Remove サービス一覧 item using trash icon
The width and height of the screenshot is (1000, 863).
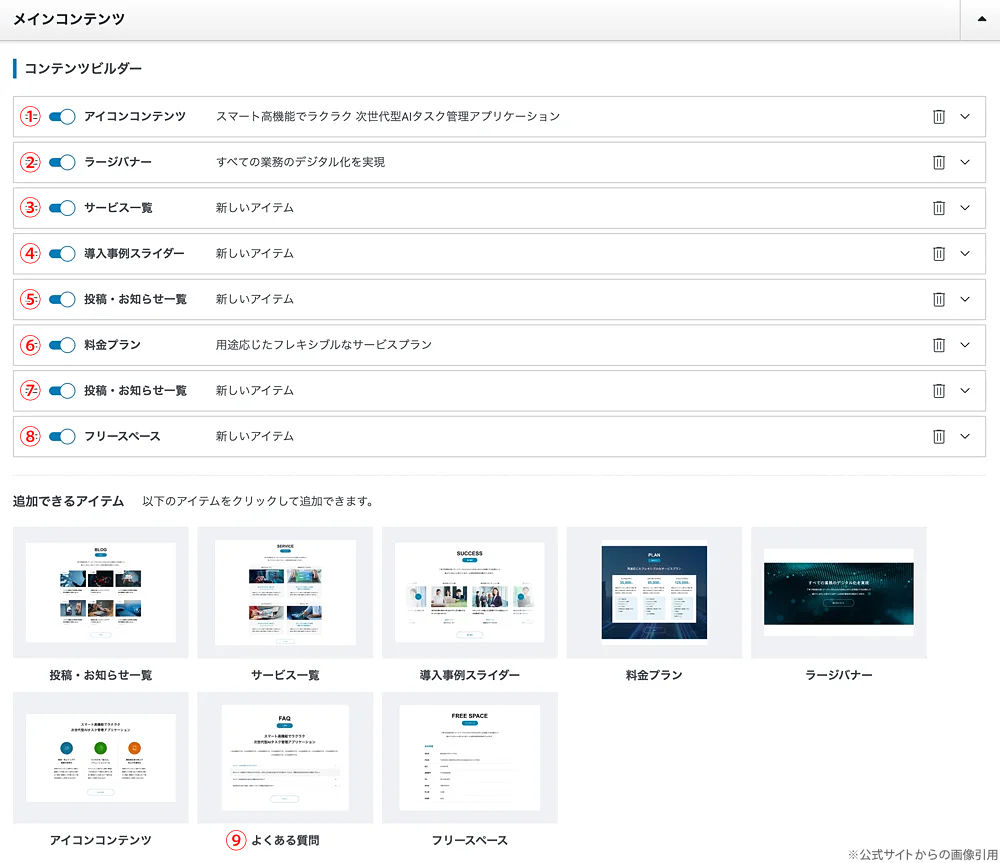point(938,208)
